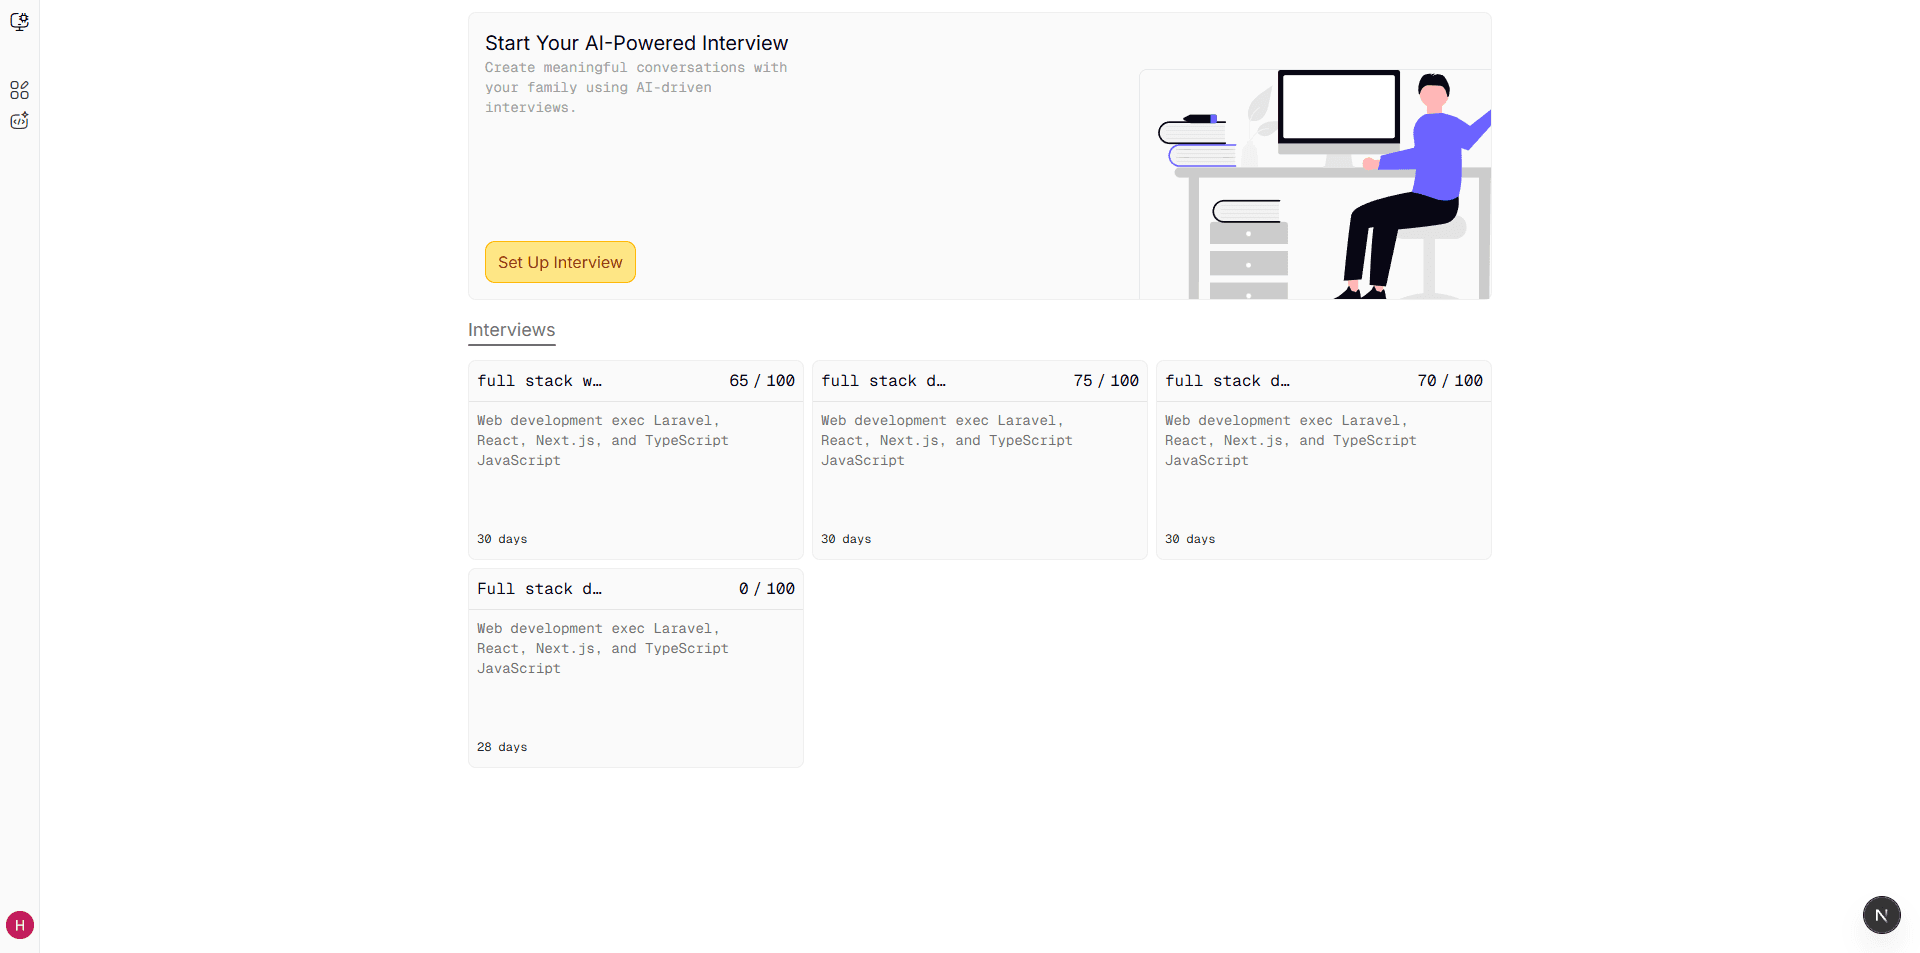Click '30 days' on the 75-score card
1920x953 pixels.
tap(846, 539)
